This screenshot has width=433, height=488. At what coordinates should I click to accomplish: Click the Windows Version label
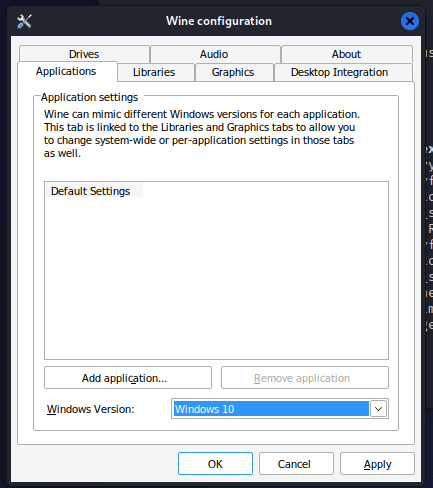tap(91, 409)
